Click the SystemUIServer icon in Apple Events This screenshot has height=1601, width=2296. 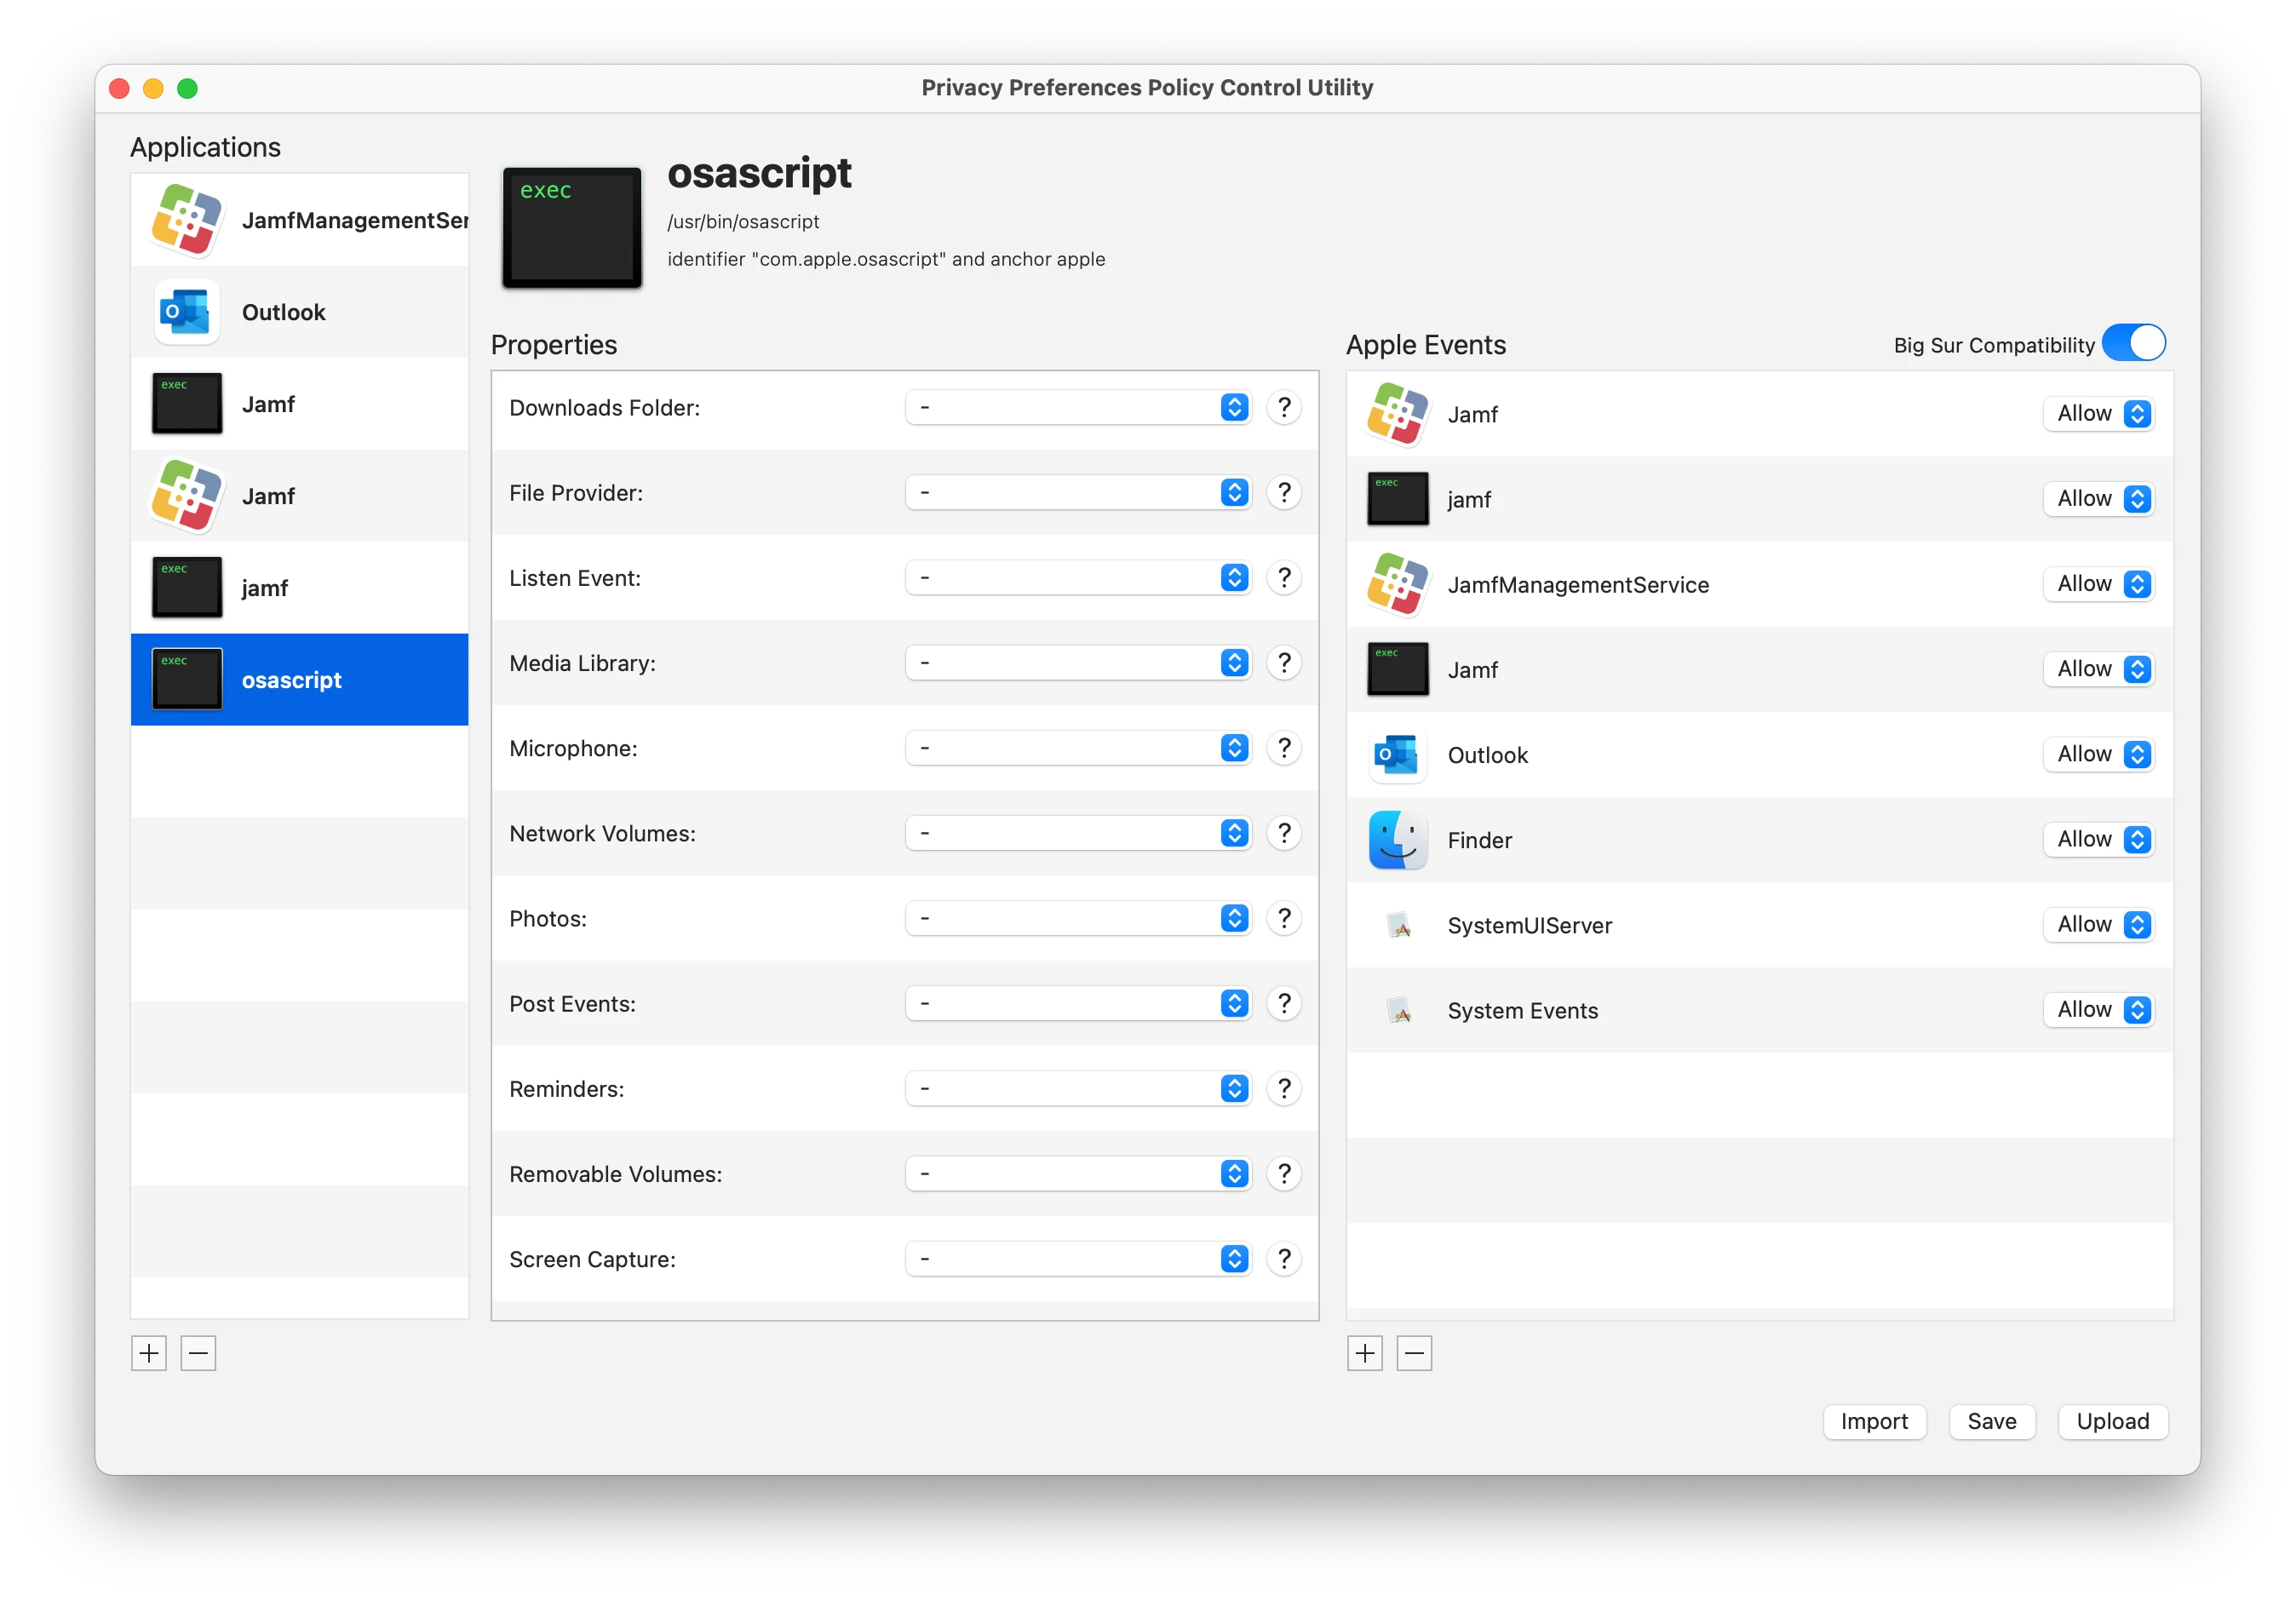(1399, 925)
